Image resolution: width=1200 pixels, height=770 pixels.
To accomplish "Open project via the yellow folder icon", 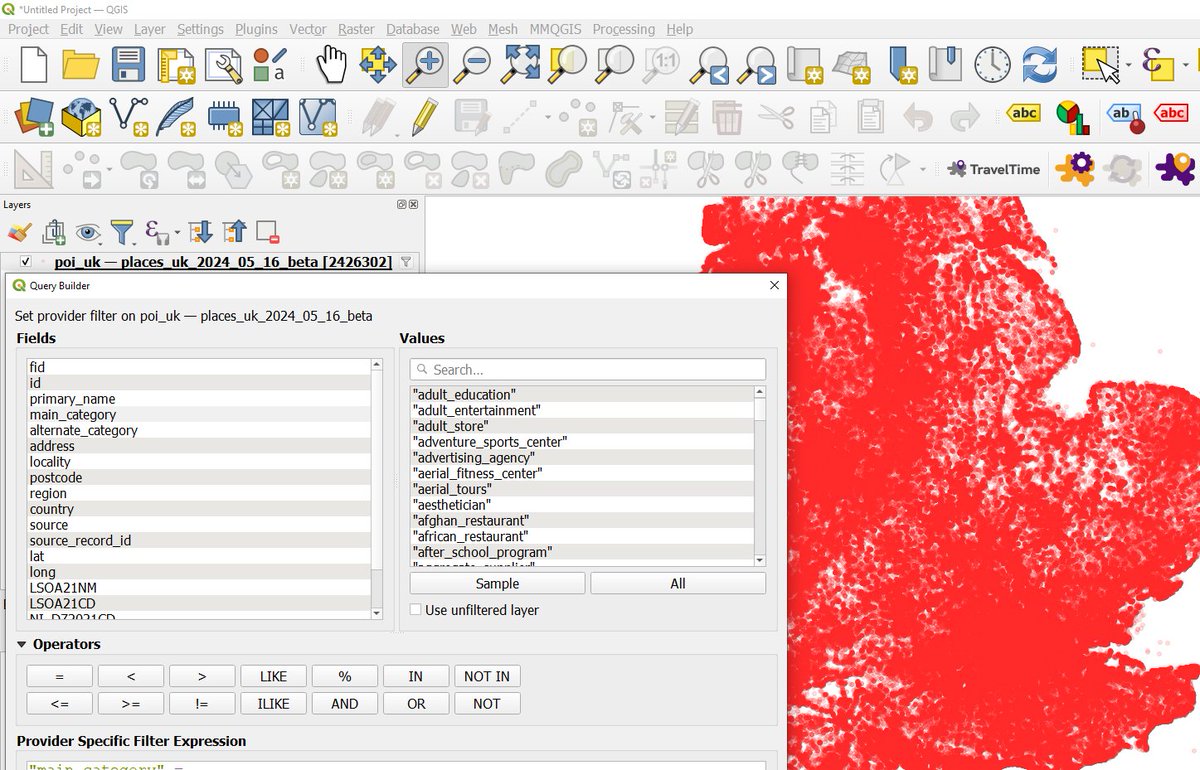I will 81,65.
